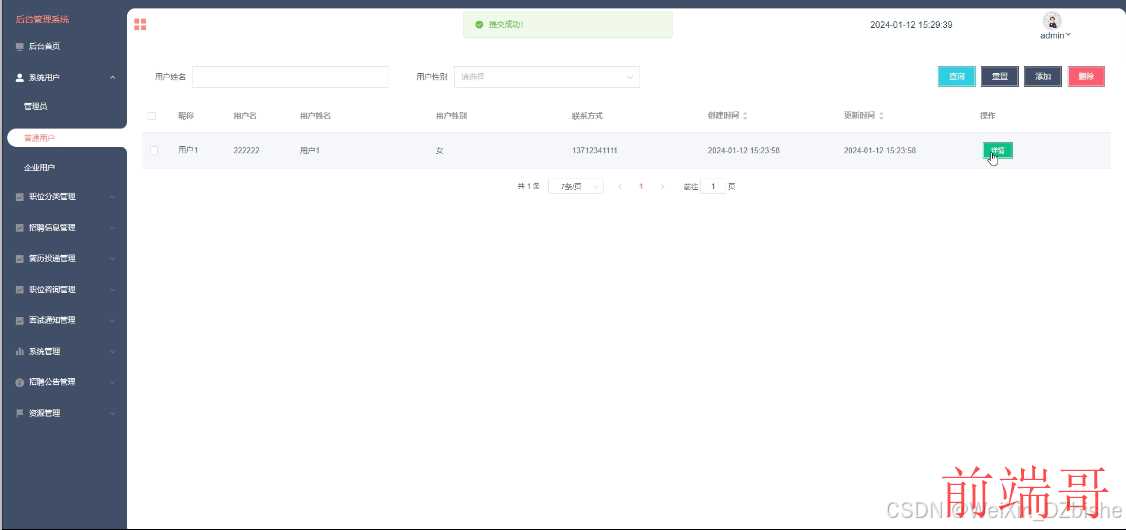Click the 职位咨询管理 sidebar icon
The height and width of the screenshot is (530, 1126).
pos(20,289)
